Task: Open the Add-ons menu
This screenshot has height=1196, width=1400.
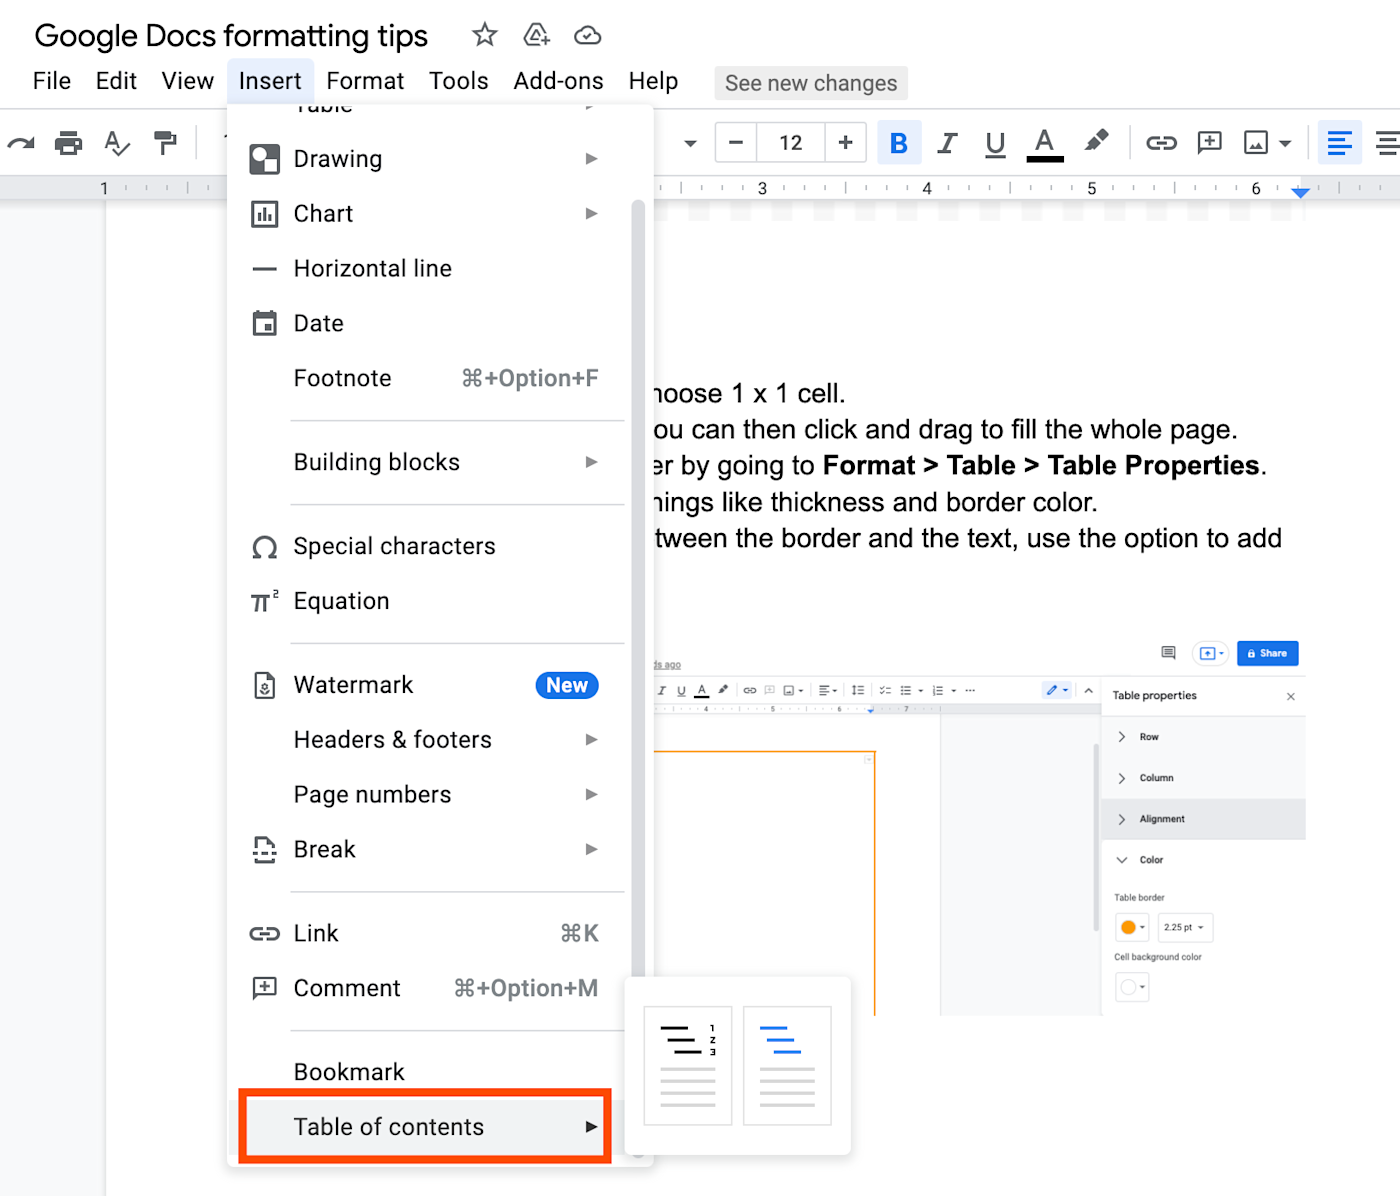Action: 559,81
